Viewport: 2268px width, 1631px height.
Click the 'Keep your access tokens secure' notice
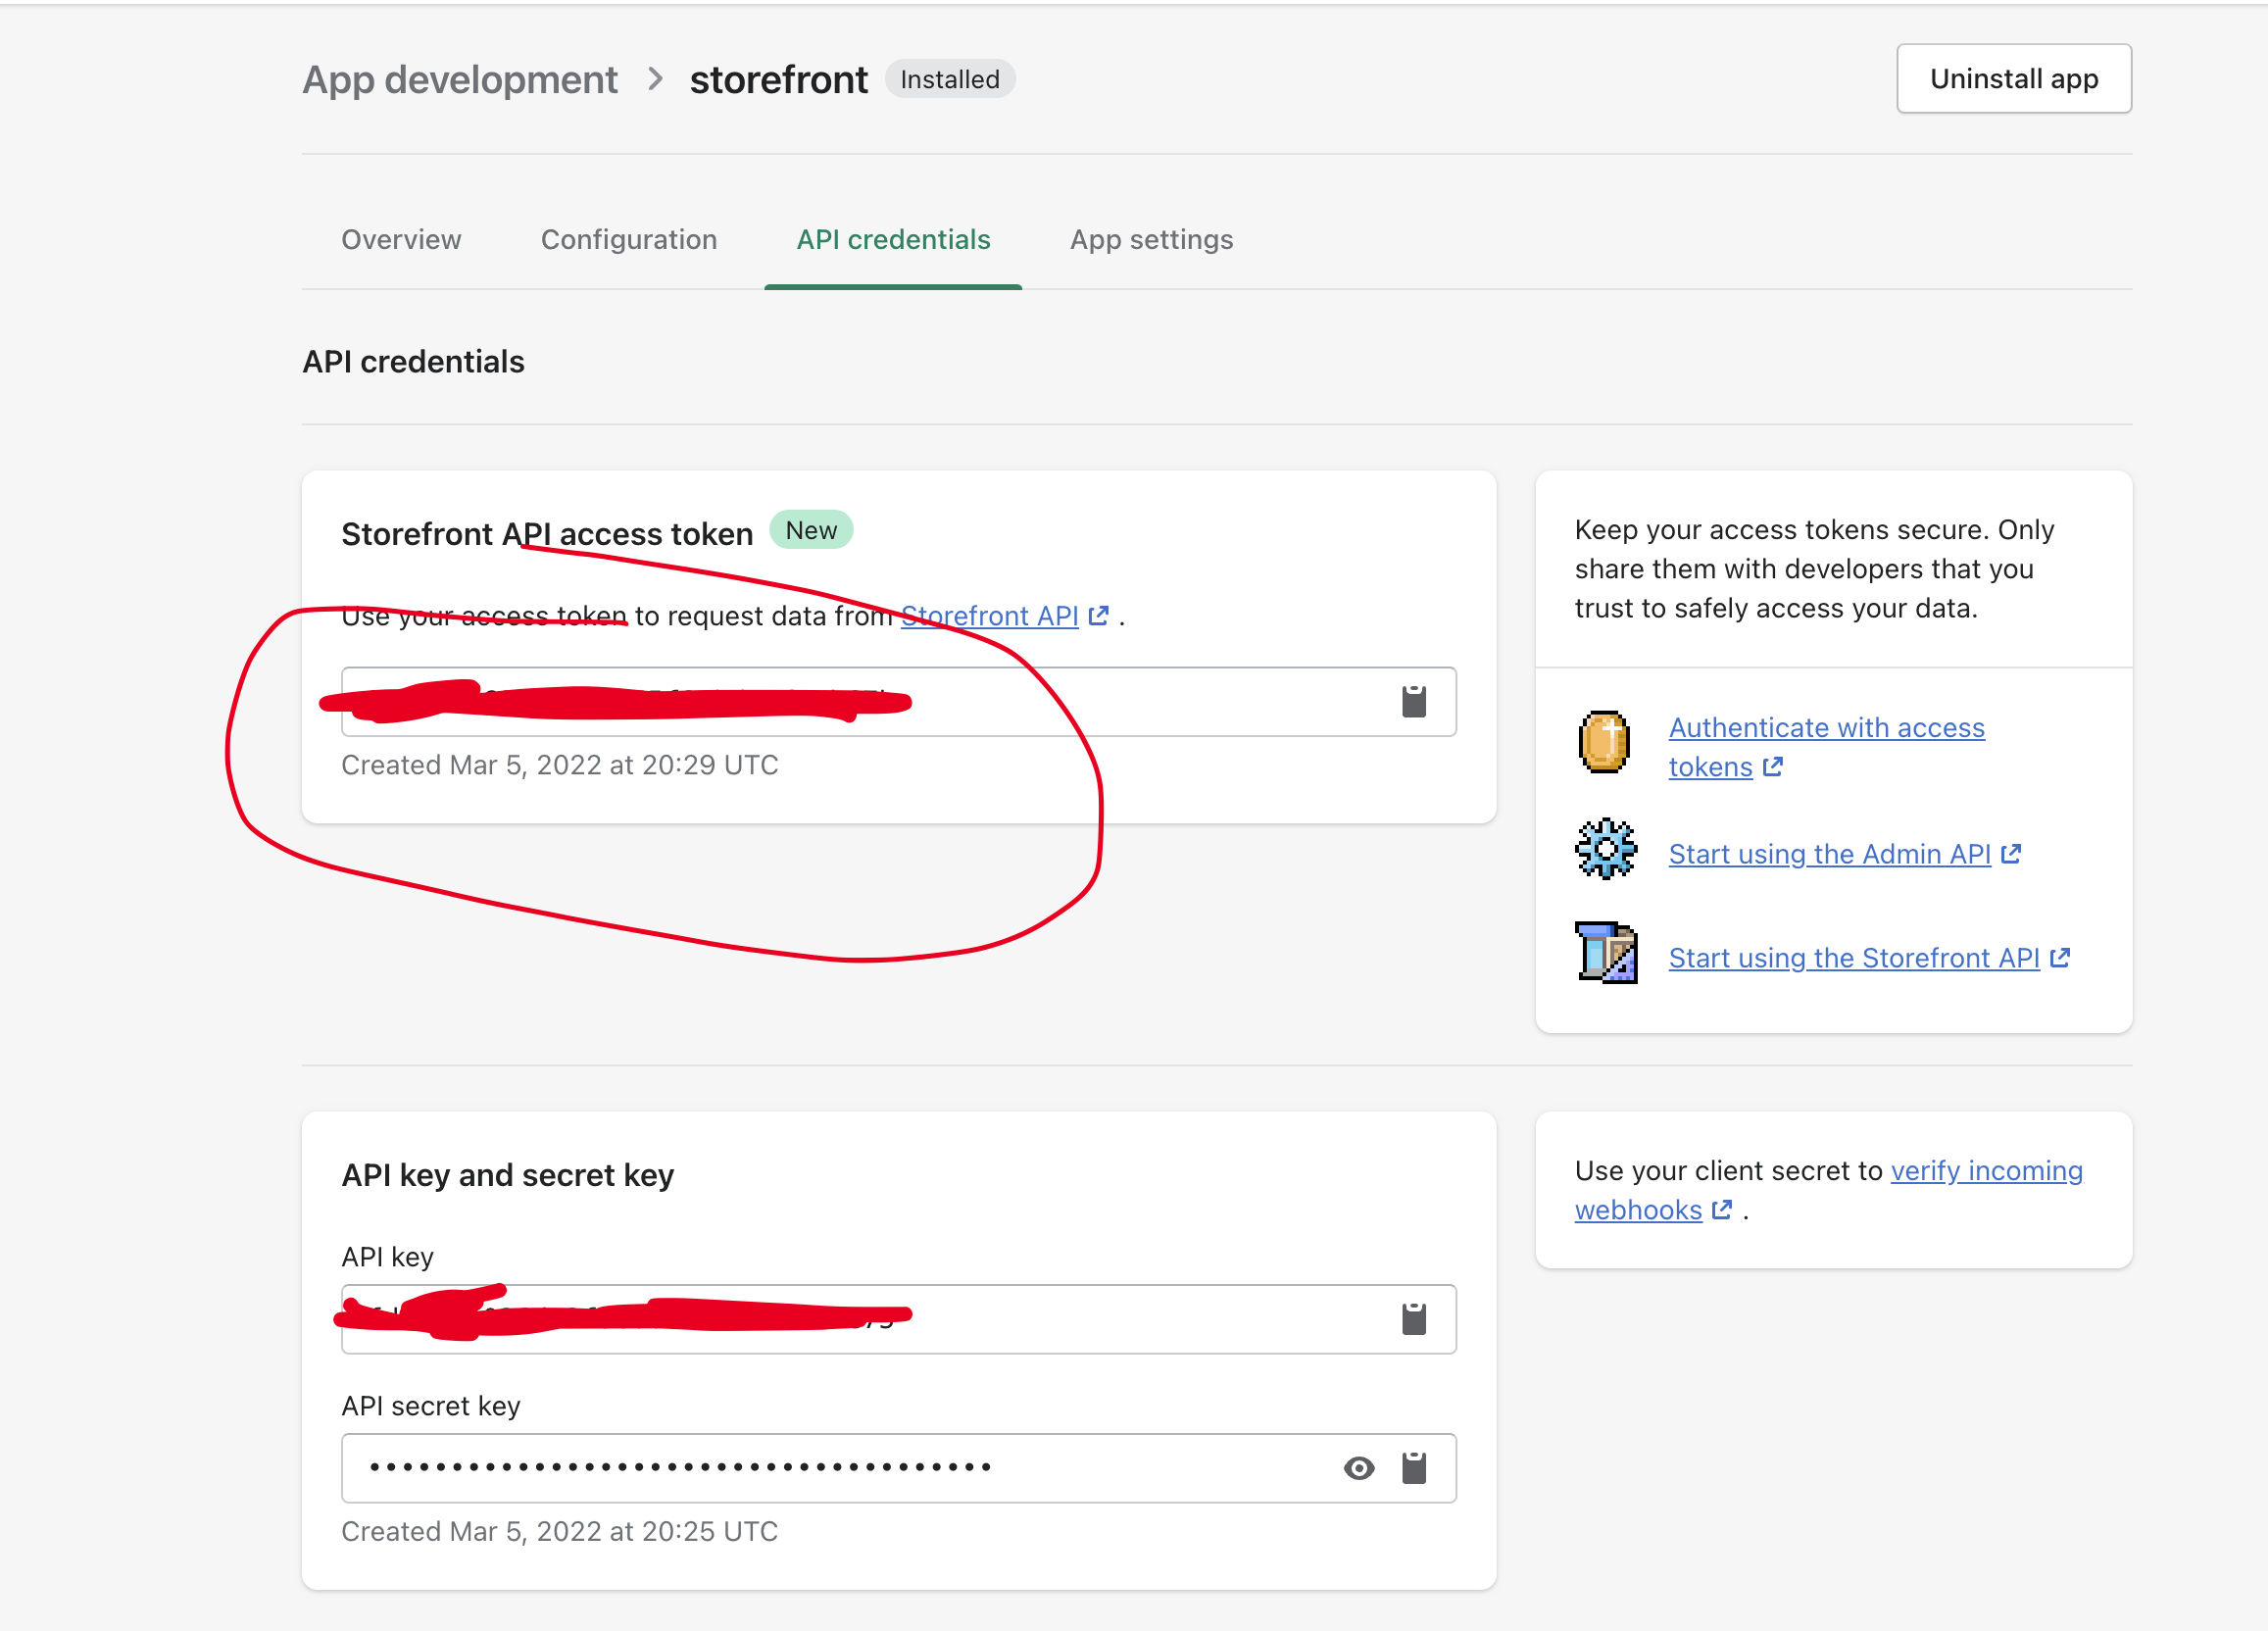point(1814,569)
